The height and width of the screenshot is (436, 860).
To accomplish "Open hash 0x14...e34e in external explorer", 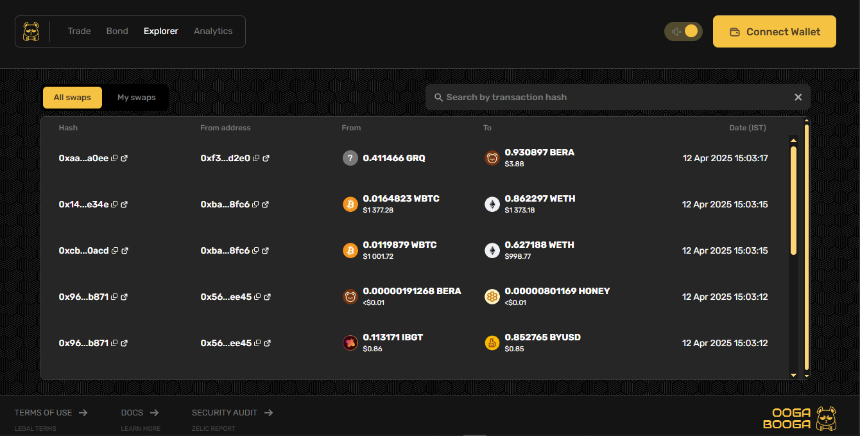I will 124,204.
